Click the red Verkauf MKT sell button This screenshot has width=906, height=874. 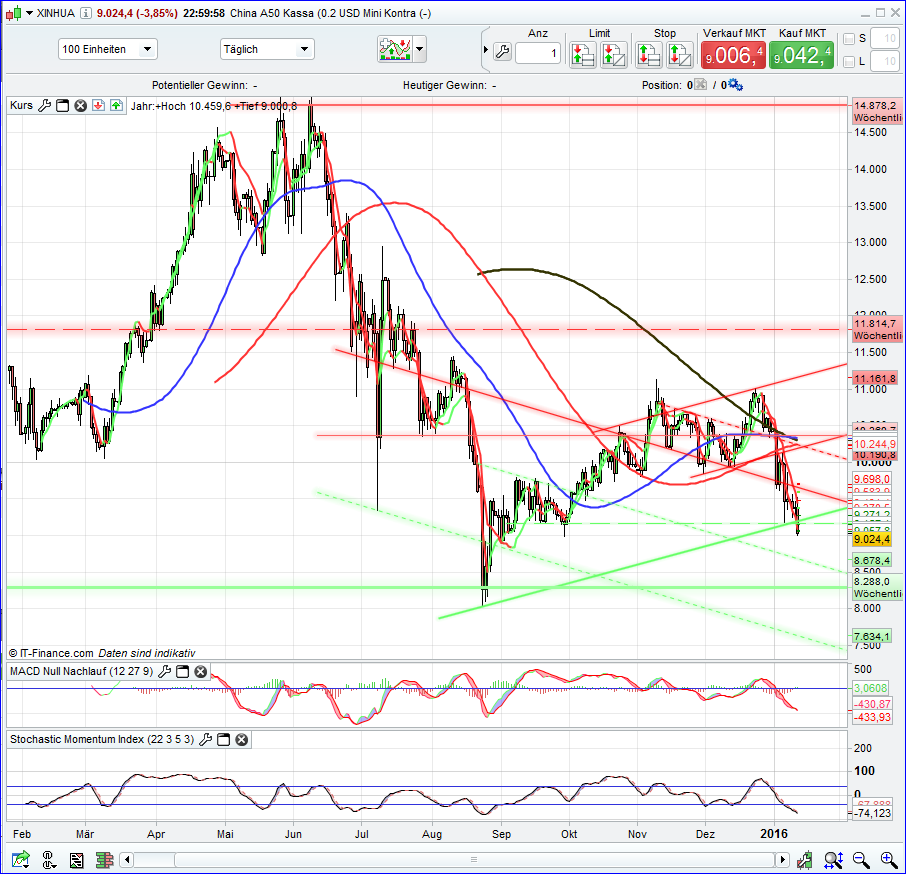pyautogui.click(x=733, y=54)
